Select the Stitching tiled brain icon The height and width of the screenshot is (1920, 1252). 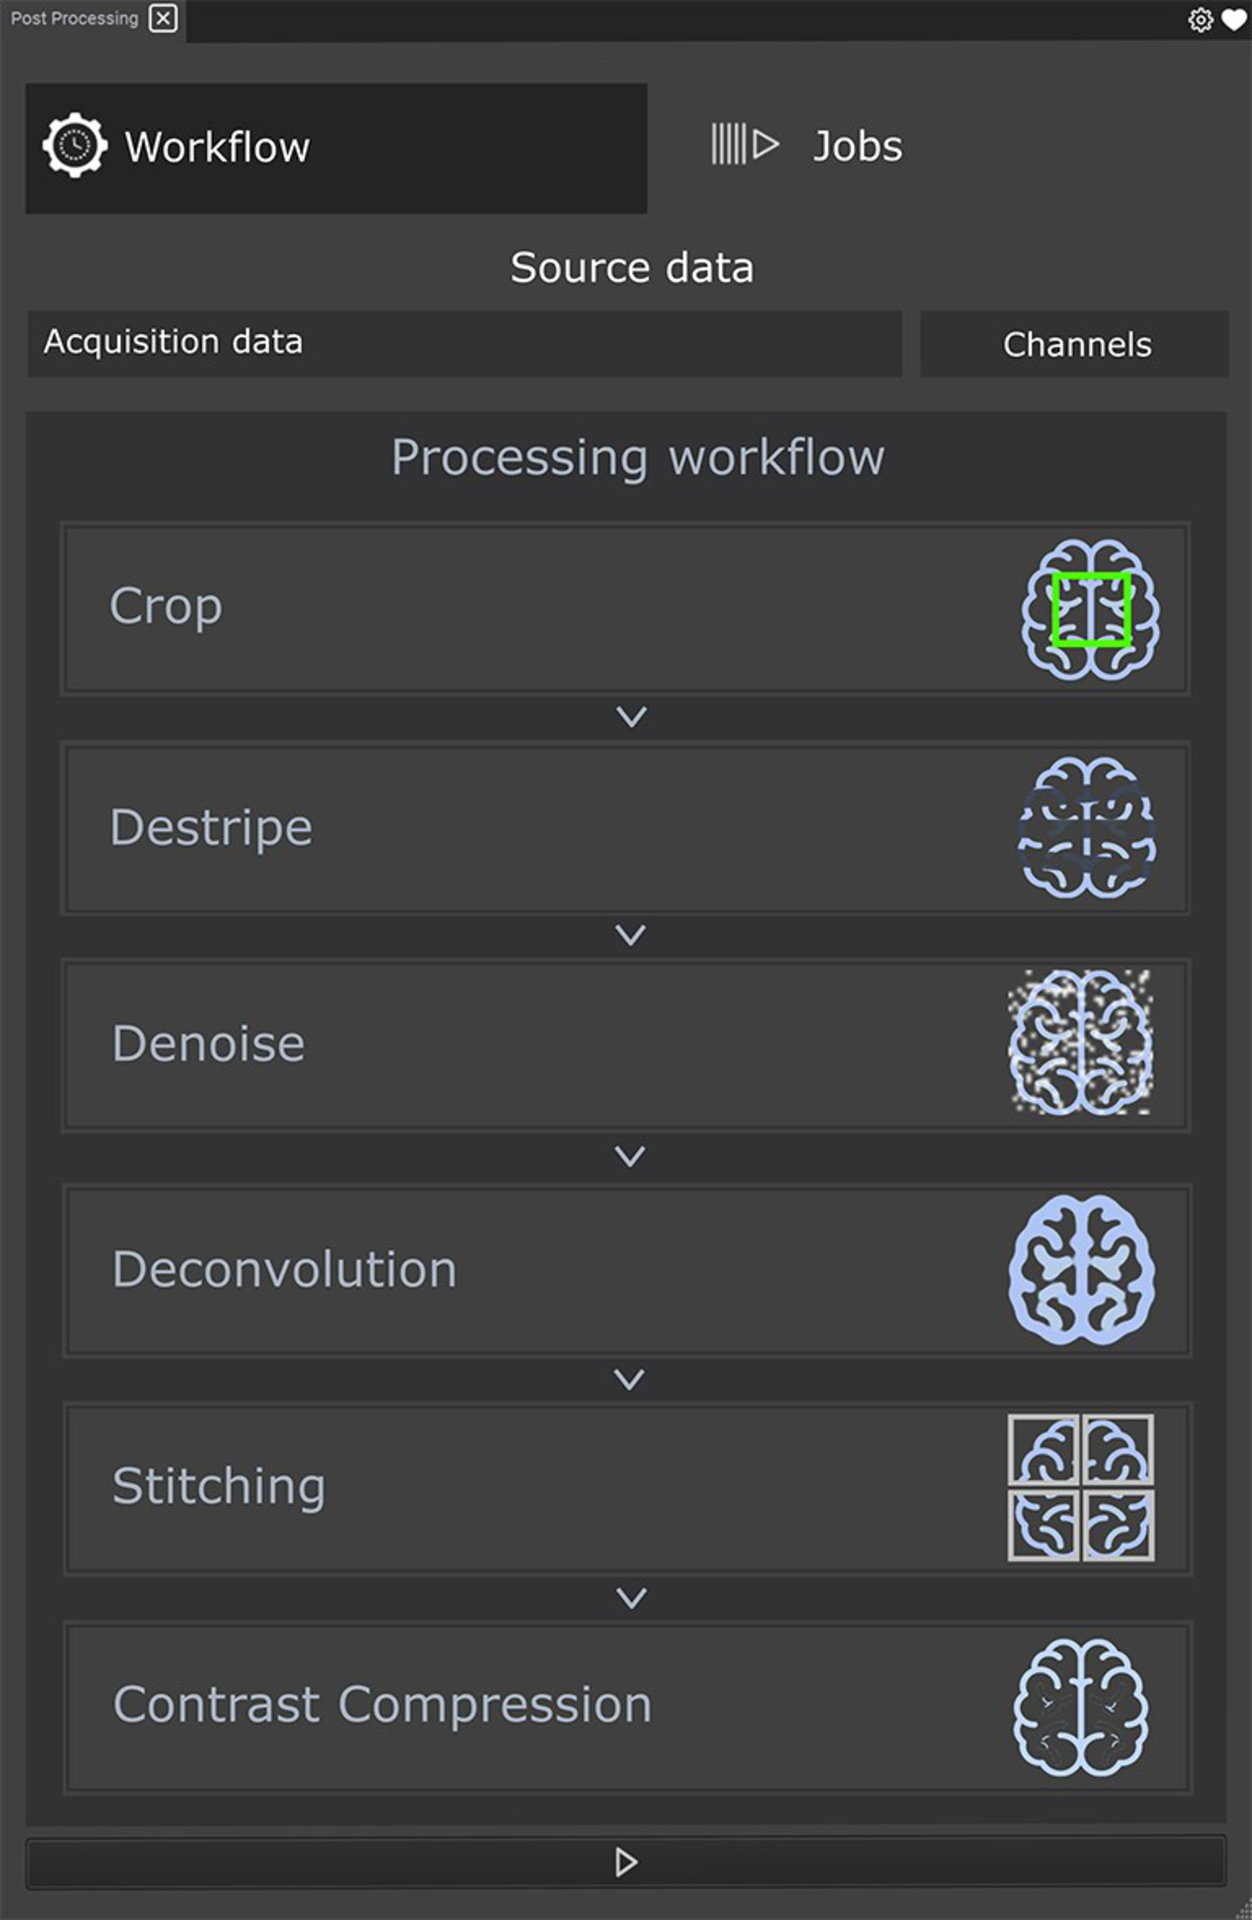coord(1082,1488)
